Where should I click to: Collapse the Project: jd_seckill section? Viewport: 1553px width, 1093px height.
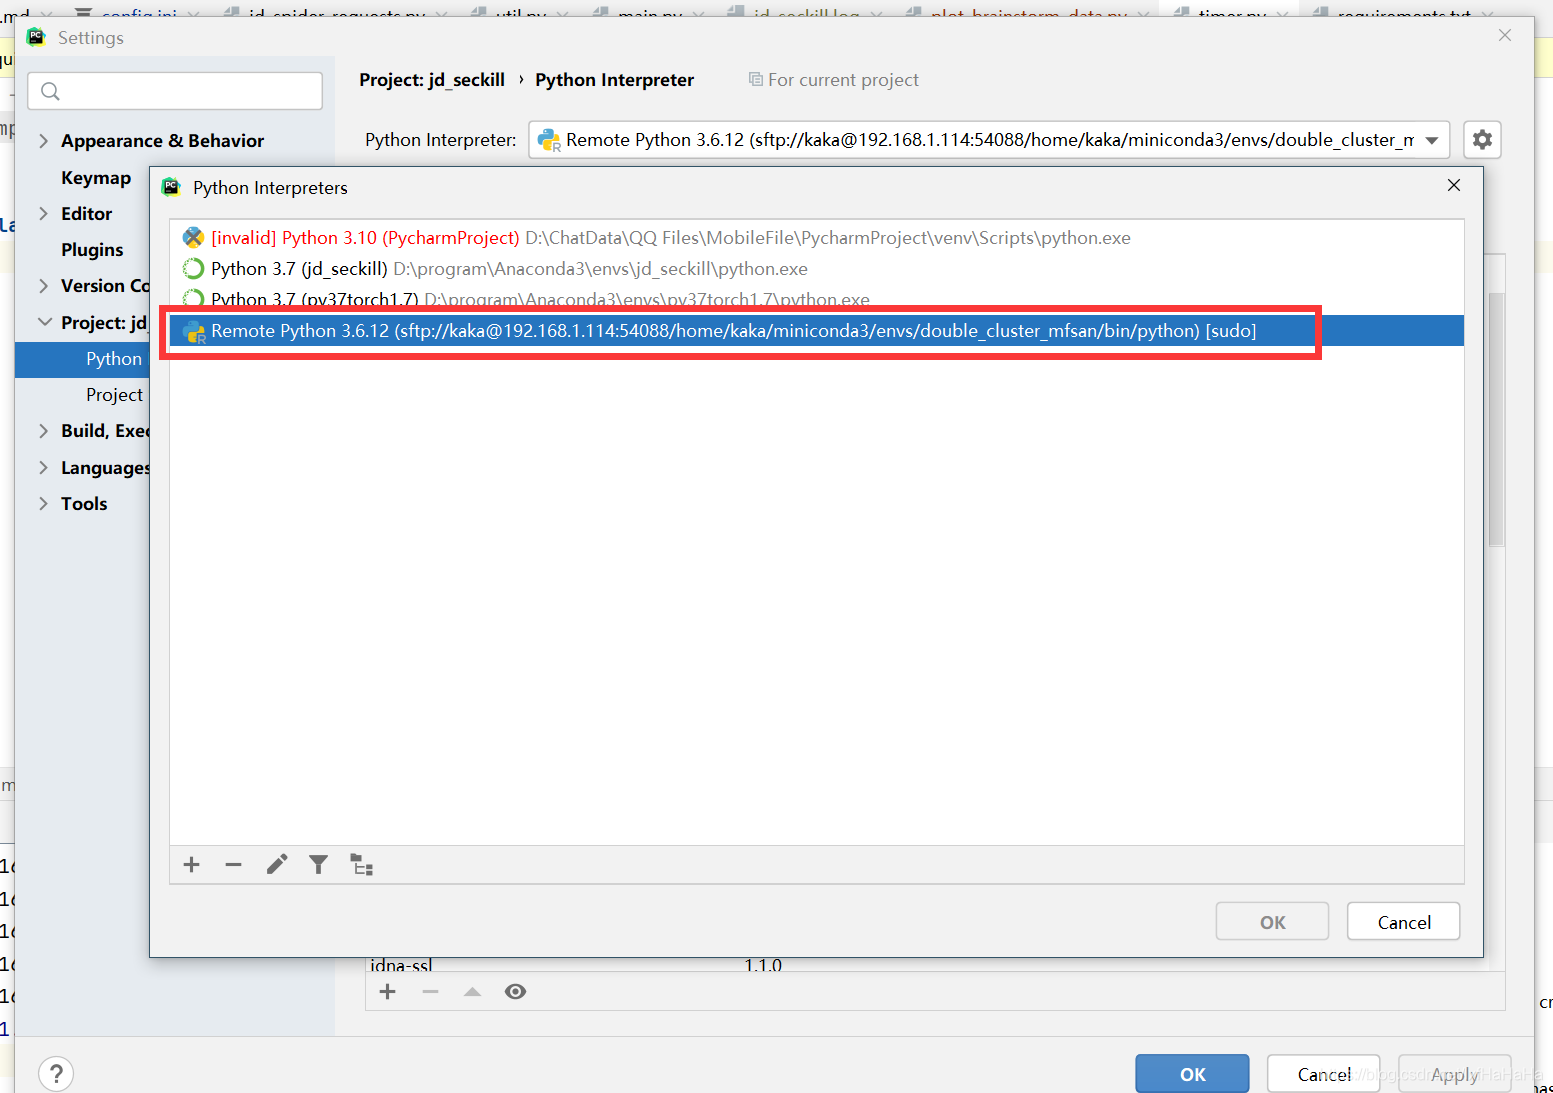point(44,322)
